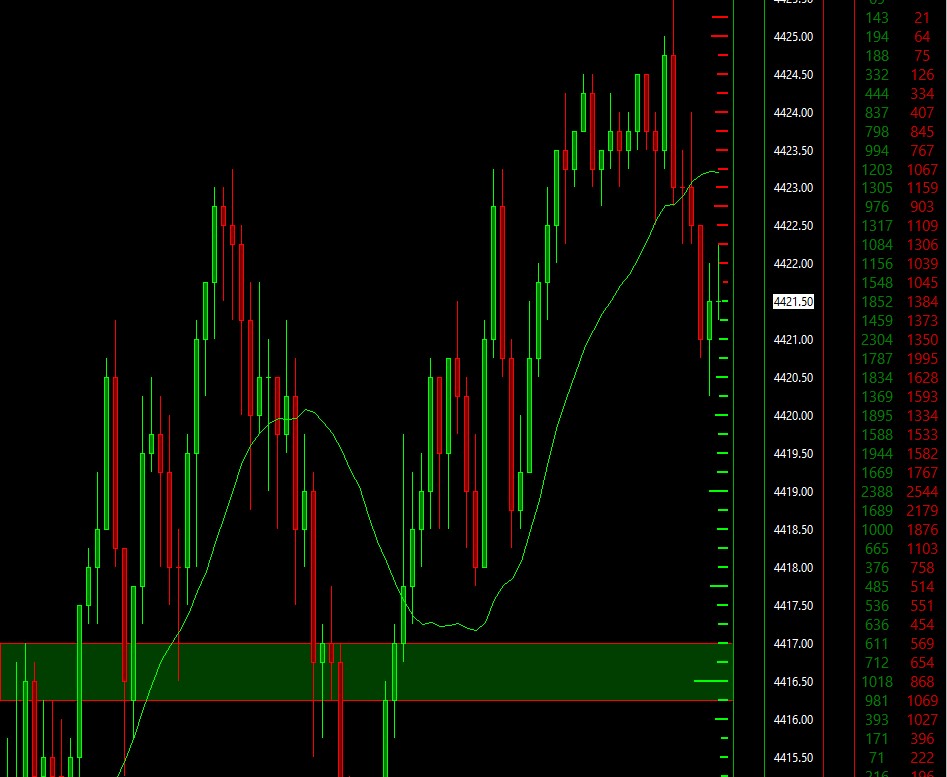Click green volume value 2388
The width and height of the screenshot is (947, 777).
(x=877, y=492)
